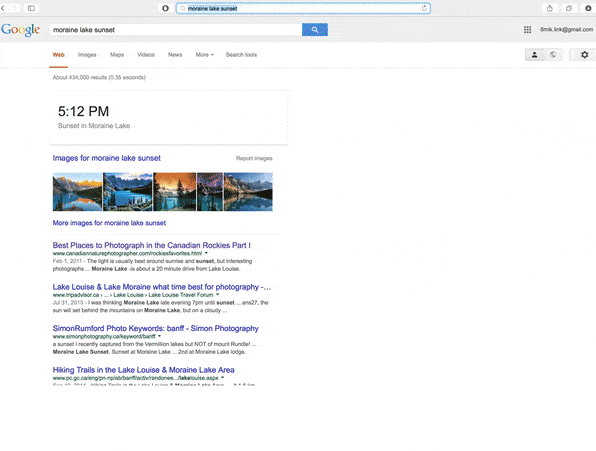Open the Lake Louise & Lake Moraine result
This screenshot has width=596, height=451.
click(x=162, y=287)
